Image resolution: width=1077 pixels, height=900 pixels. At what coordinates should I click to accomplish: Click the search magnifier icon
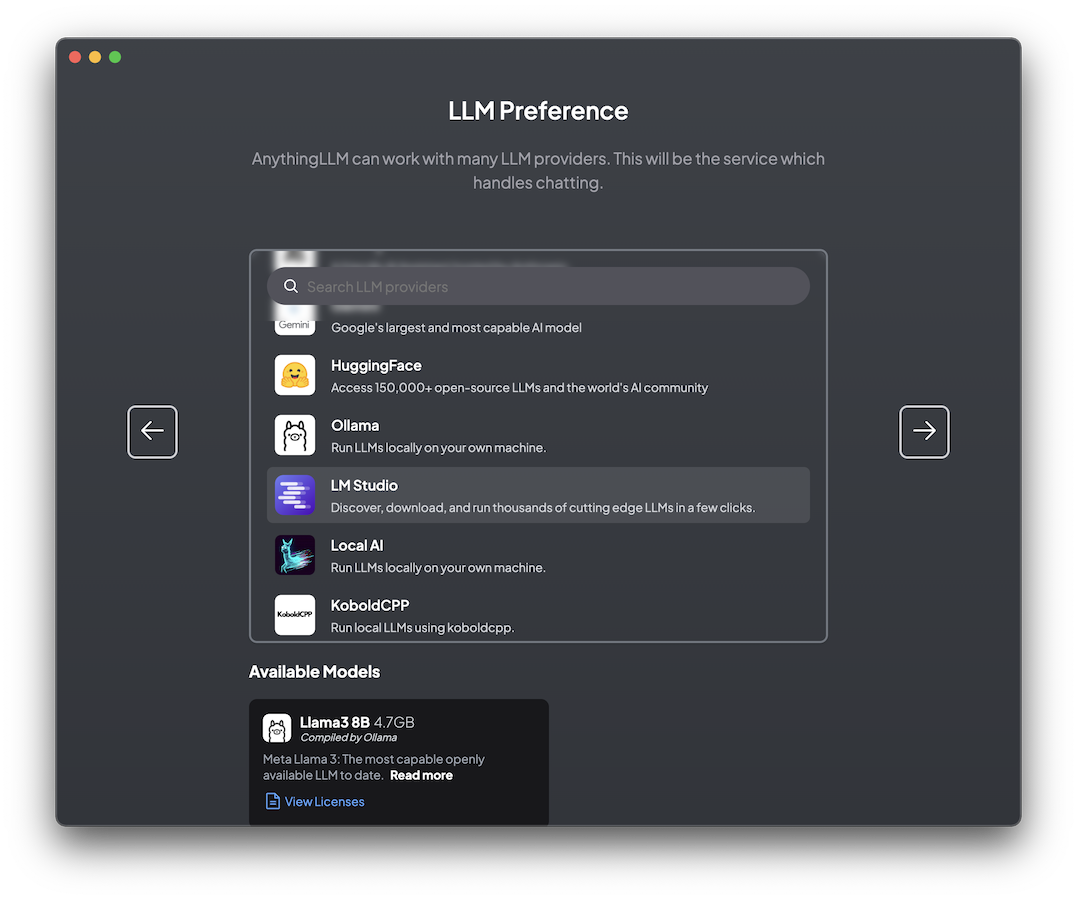(291, 286)
